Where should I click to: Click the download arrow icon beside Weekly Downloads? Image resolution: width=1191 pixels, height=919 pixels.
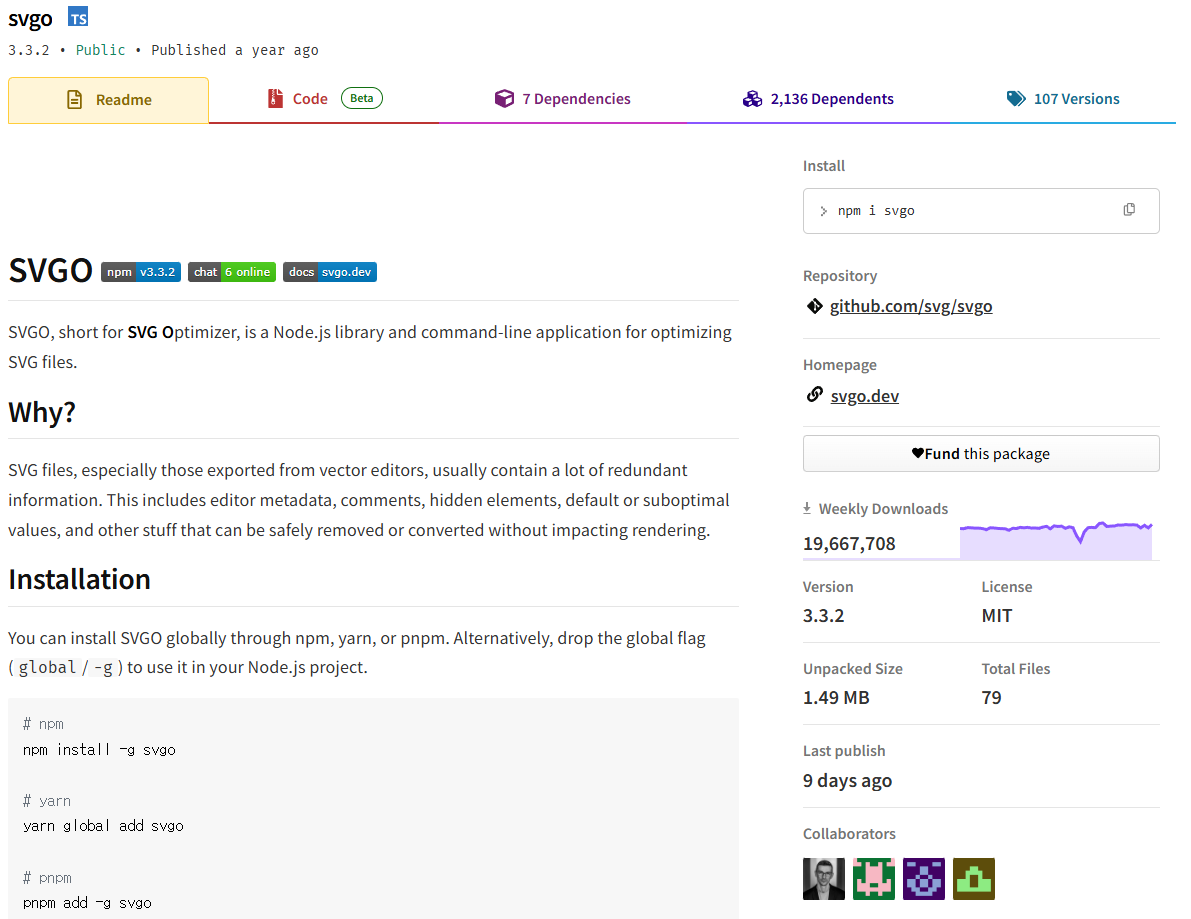807,508
